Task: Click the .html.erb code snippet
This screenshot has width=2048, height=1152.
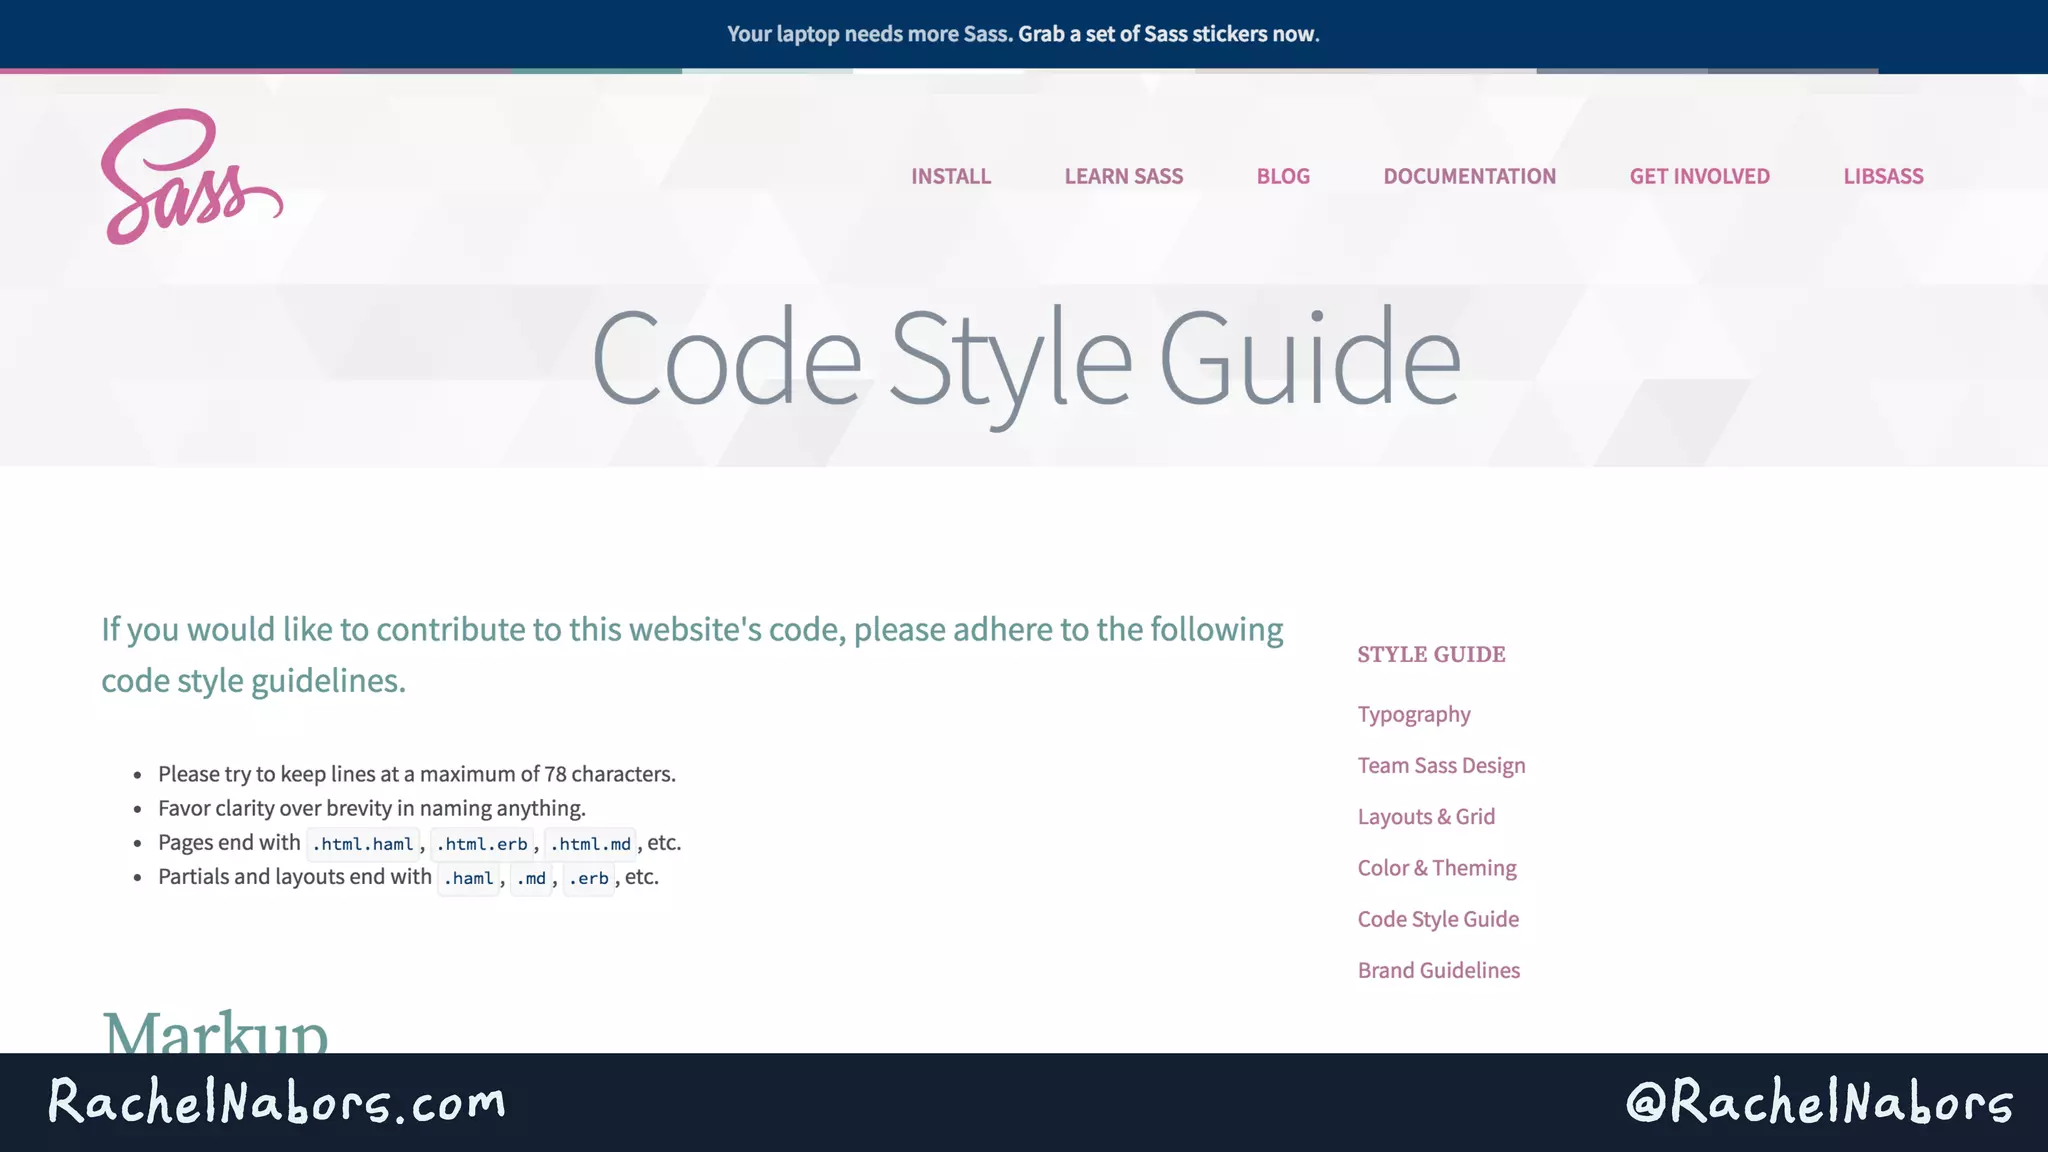Action: [x=482, y=844]
